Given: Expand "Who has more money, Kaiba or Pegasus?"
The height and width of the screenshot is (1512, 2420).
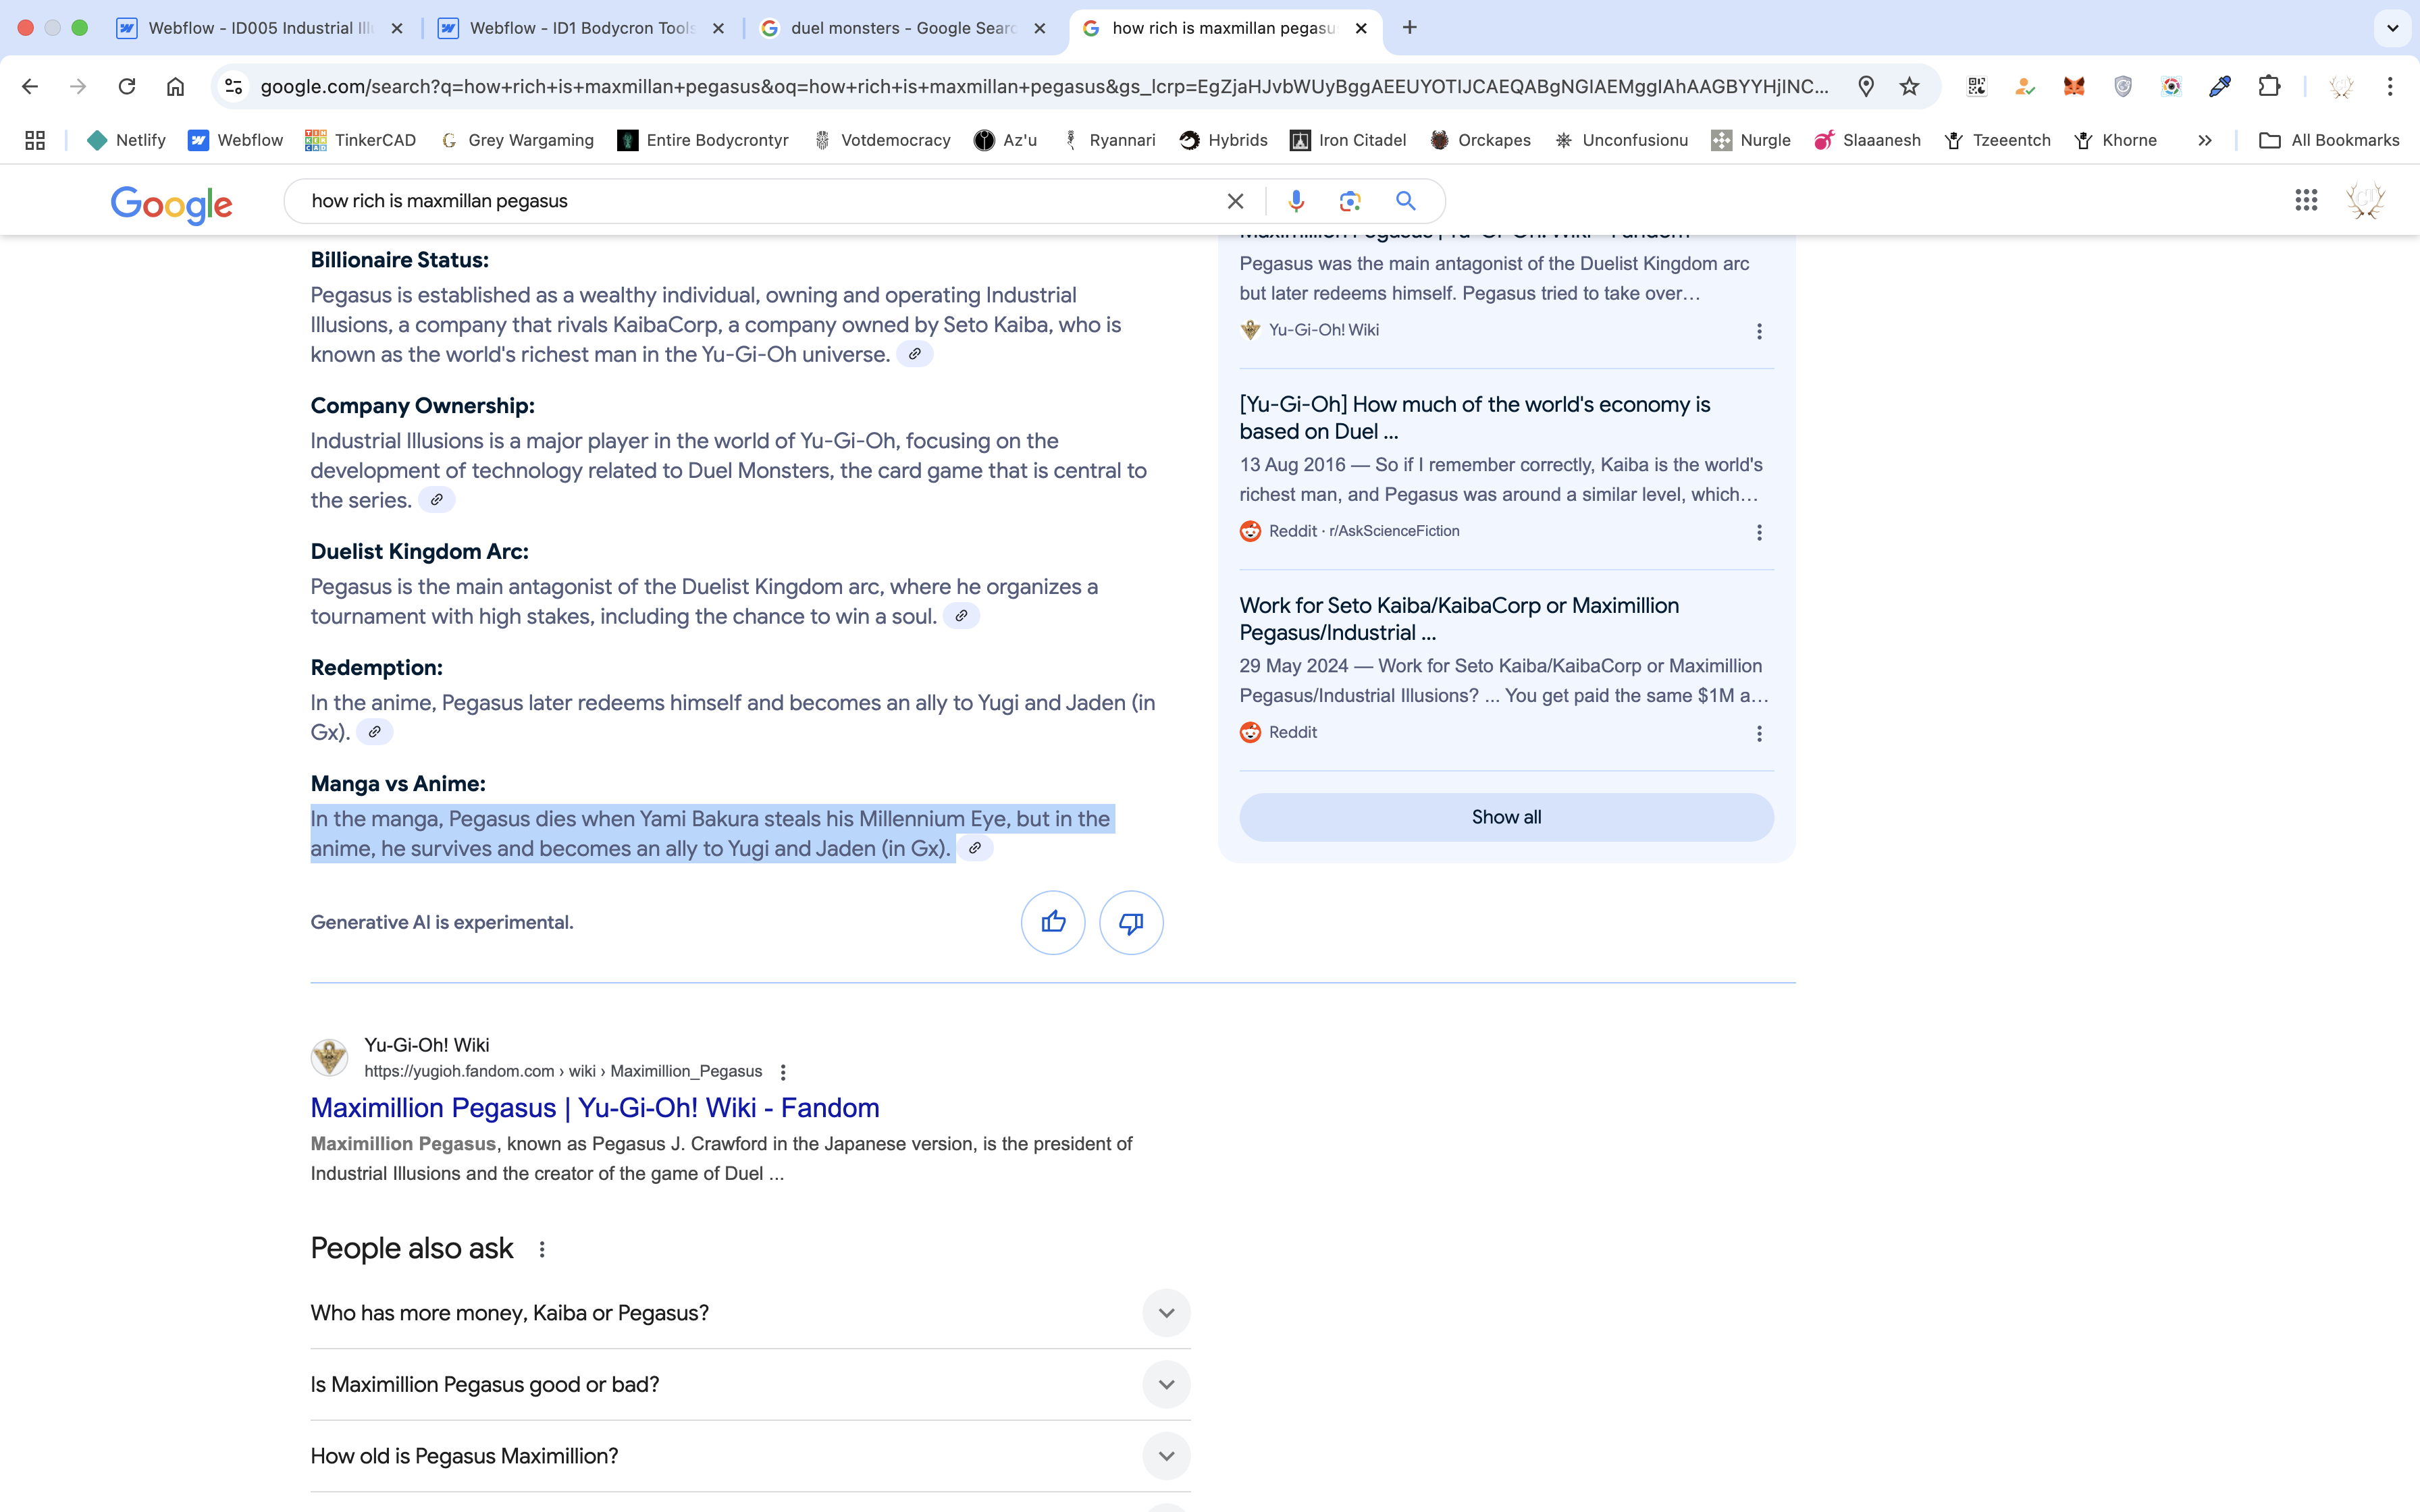Looking at the screenshot, I should coord(1166,1313).
